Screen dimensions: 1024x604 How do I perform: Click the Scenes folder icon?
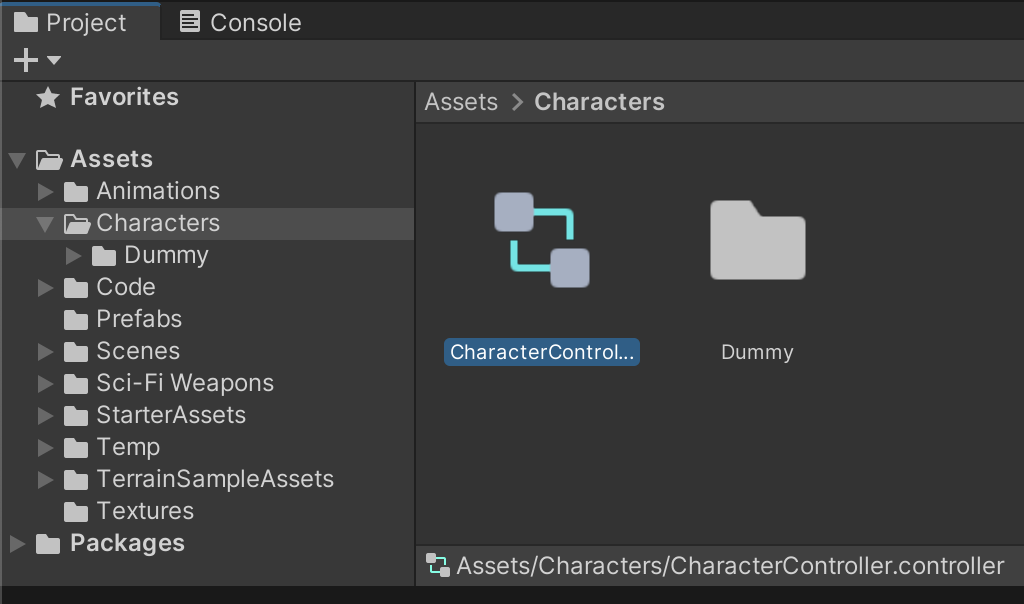point(76,352)
